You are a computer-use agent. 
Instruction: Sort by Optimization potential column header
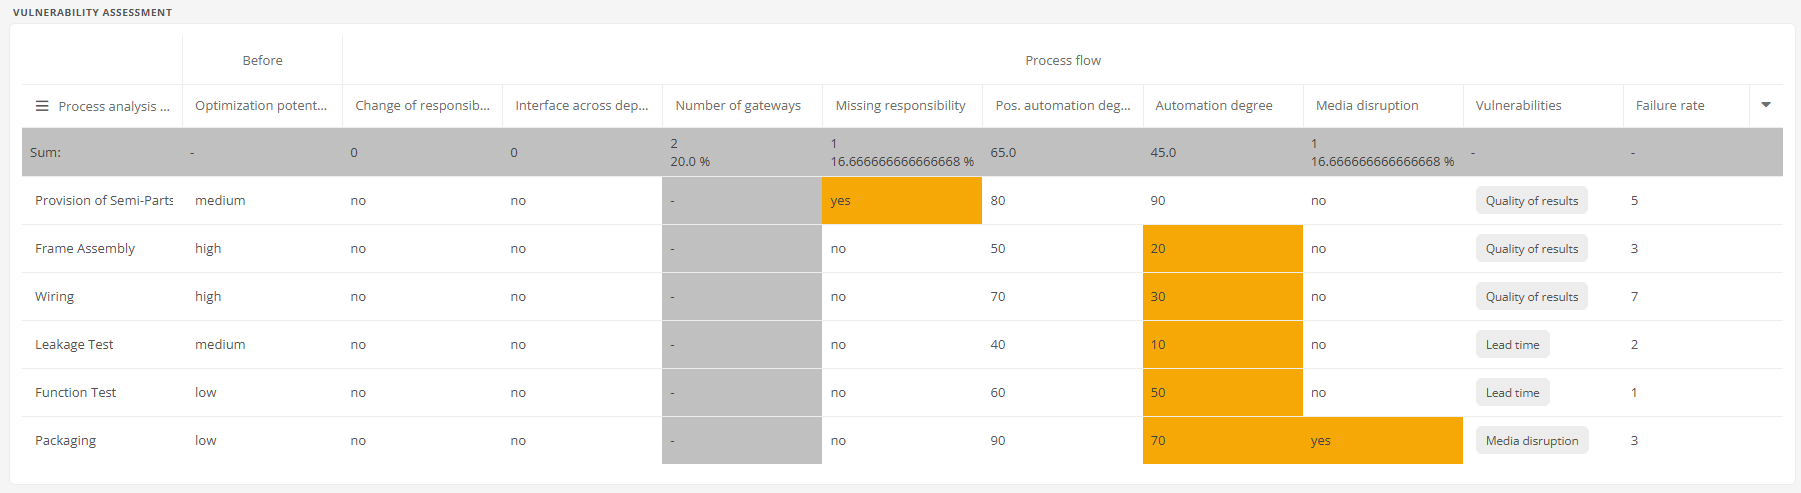coord(261,105)
